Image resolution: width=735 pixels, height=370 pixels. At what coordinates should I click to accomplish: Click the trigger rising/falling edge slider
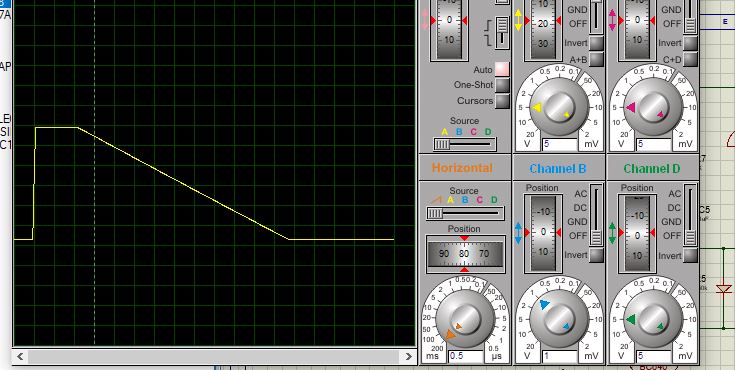(x=502, y=32)
